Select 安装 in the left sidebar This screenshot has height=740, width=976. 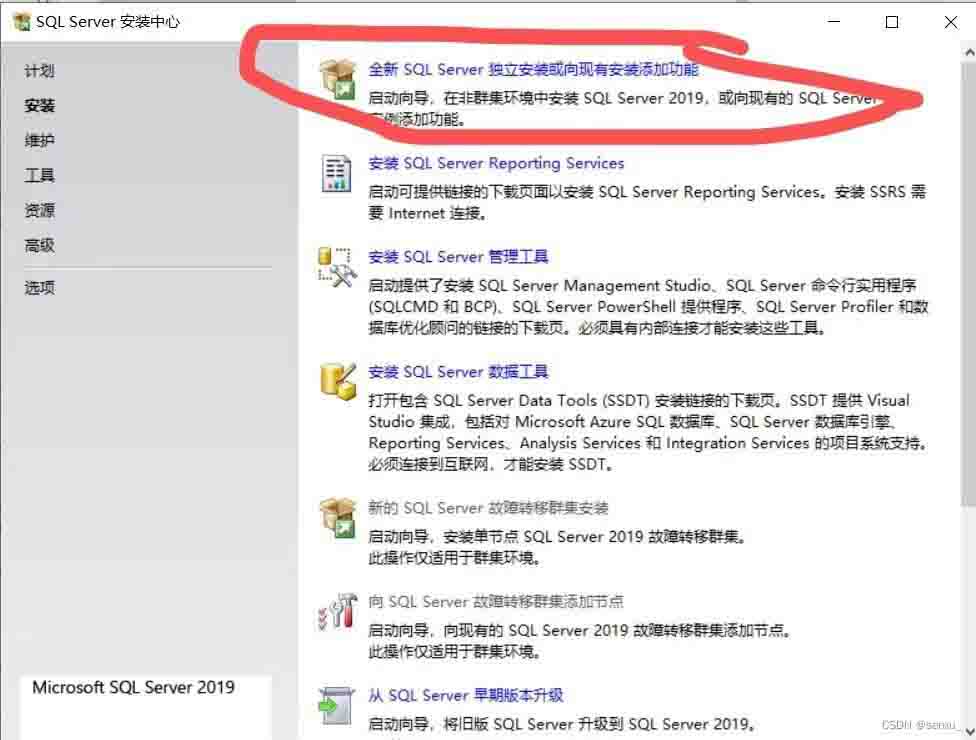point(39,106)
